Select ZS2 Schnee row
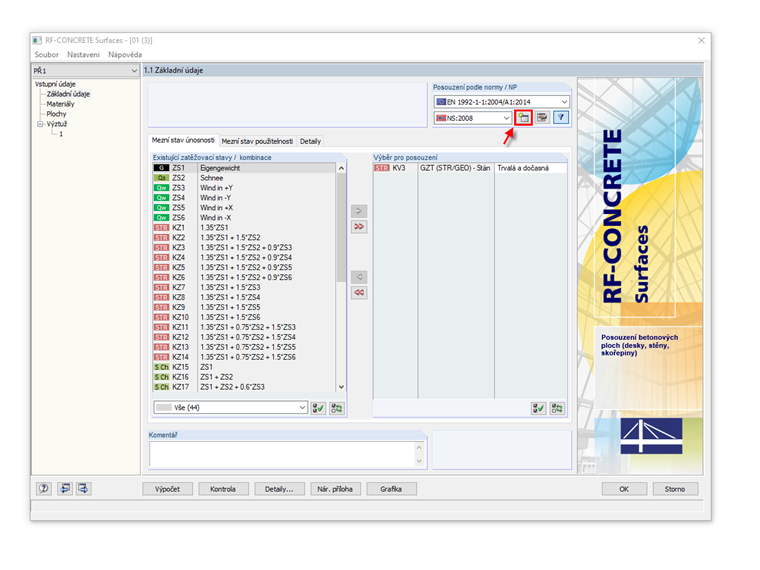Screen dimensions: 760x570 244,178
